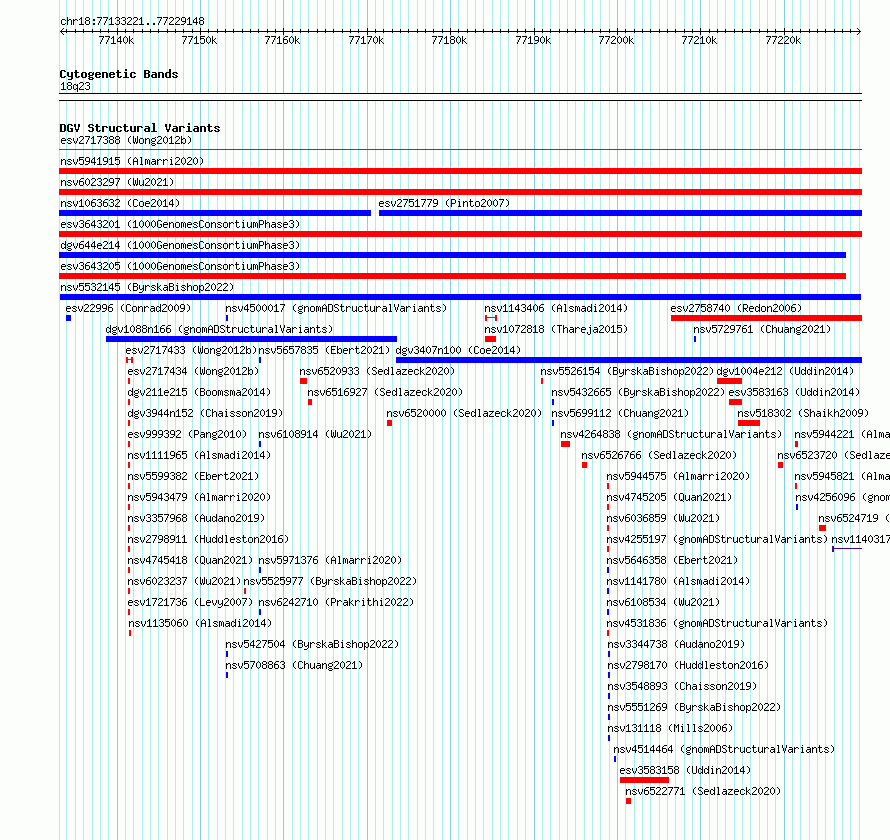Open the esv2751779 (Pinto2007) label

pos(444,203)
